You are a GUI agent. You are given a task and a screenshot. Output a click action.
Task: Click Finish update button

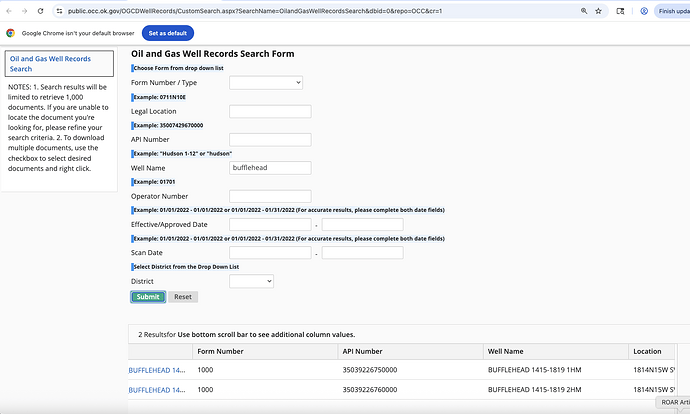tap(672, 11)
